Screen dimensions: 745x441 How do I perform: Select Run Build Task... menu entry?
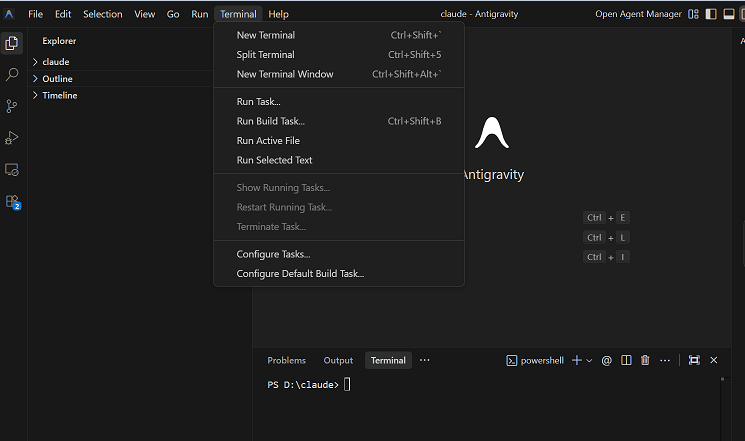(x=339, y=121)
